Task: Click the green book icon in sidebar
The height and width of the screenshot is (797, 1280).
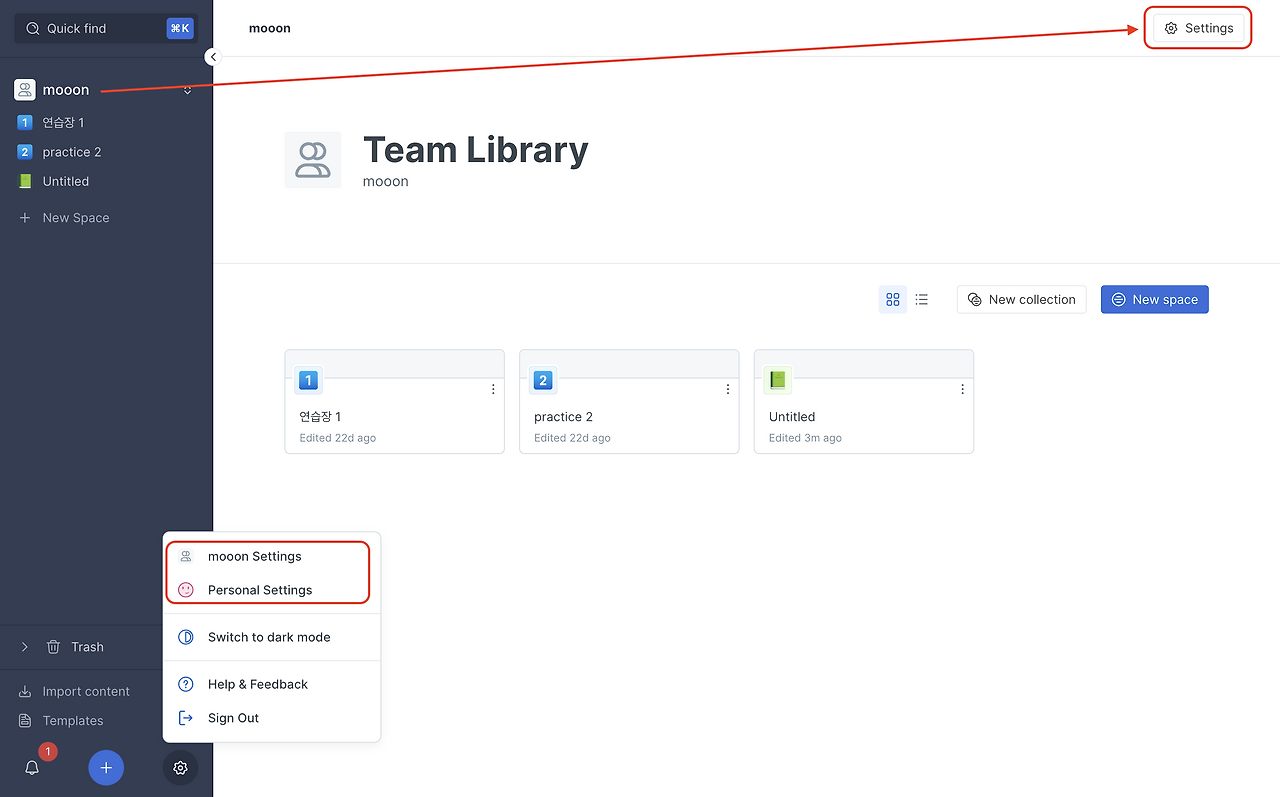Action: coord(25,181)
